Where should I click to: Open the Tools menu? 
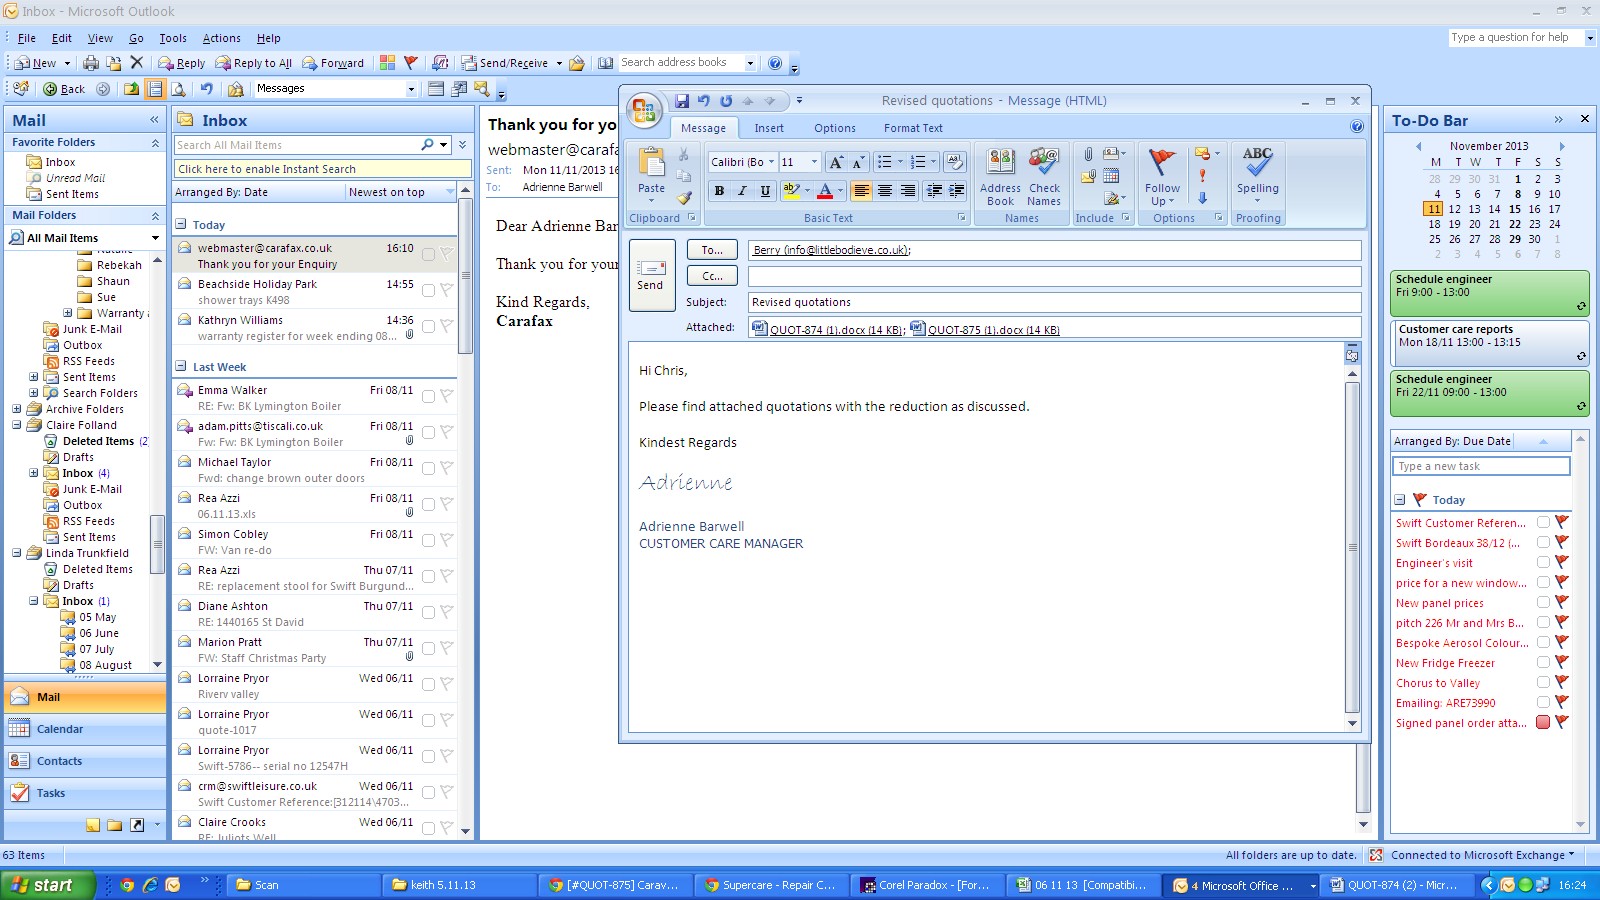[x=172, y=38]
